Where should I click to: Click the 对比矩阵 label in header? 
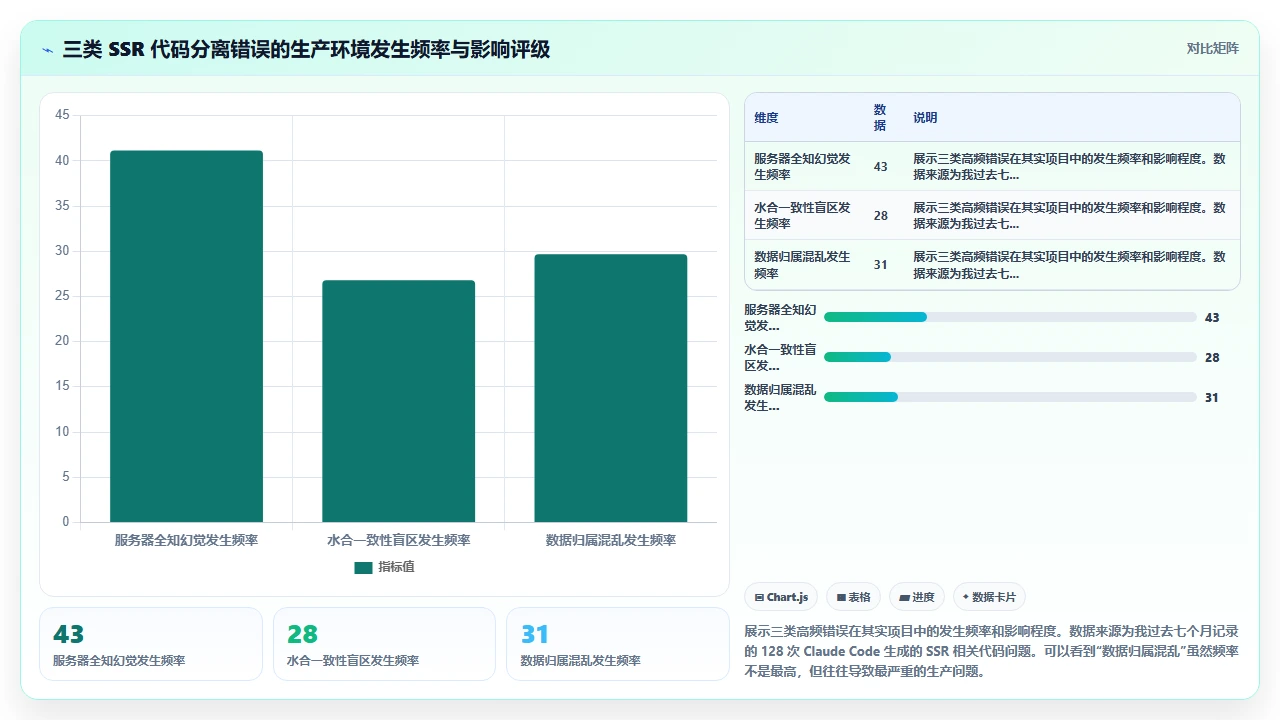[x=1212, y=49]
